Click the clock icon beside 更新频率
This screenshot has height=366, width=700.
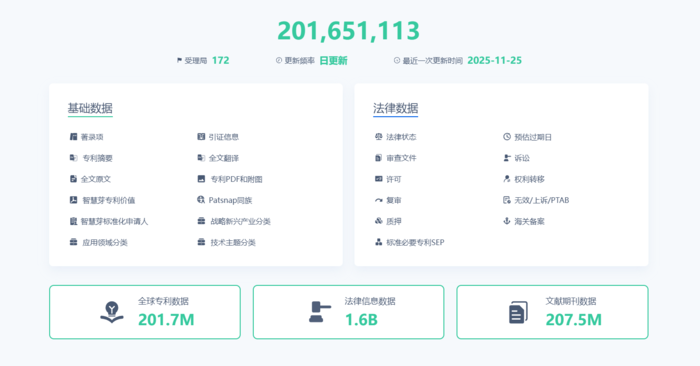tap(279, 60)
